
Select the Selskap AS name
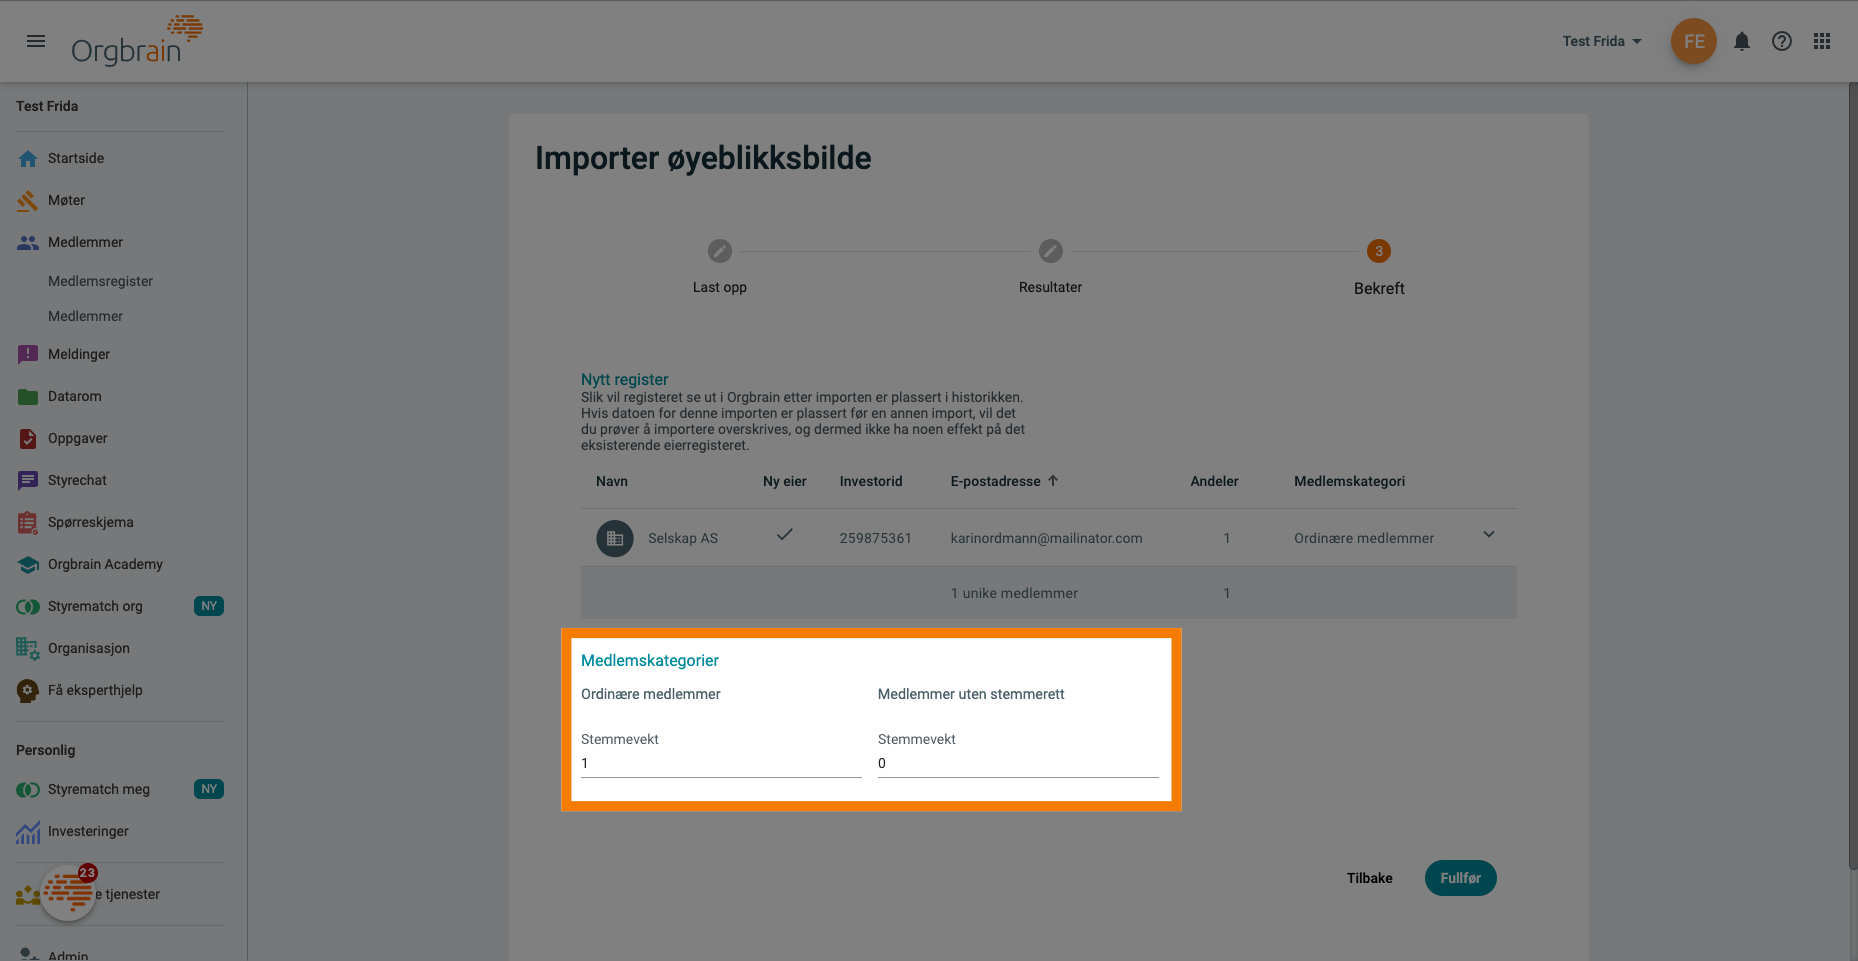pyautogui.click(x=683, y=538)
